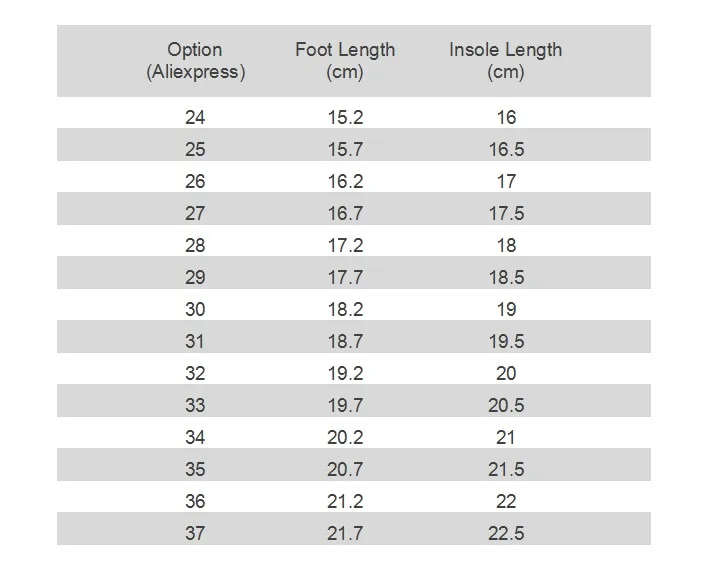Click foot length value 17.7
This screenshot has height=573, width=705.
[345, 278]
